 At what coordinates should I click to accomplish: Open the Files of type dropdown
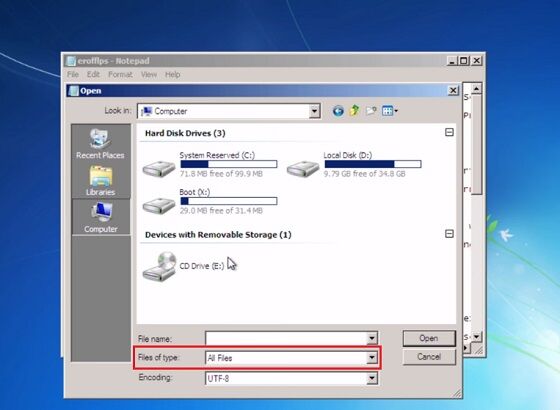(x=372, y=358)
